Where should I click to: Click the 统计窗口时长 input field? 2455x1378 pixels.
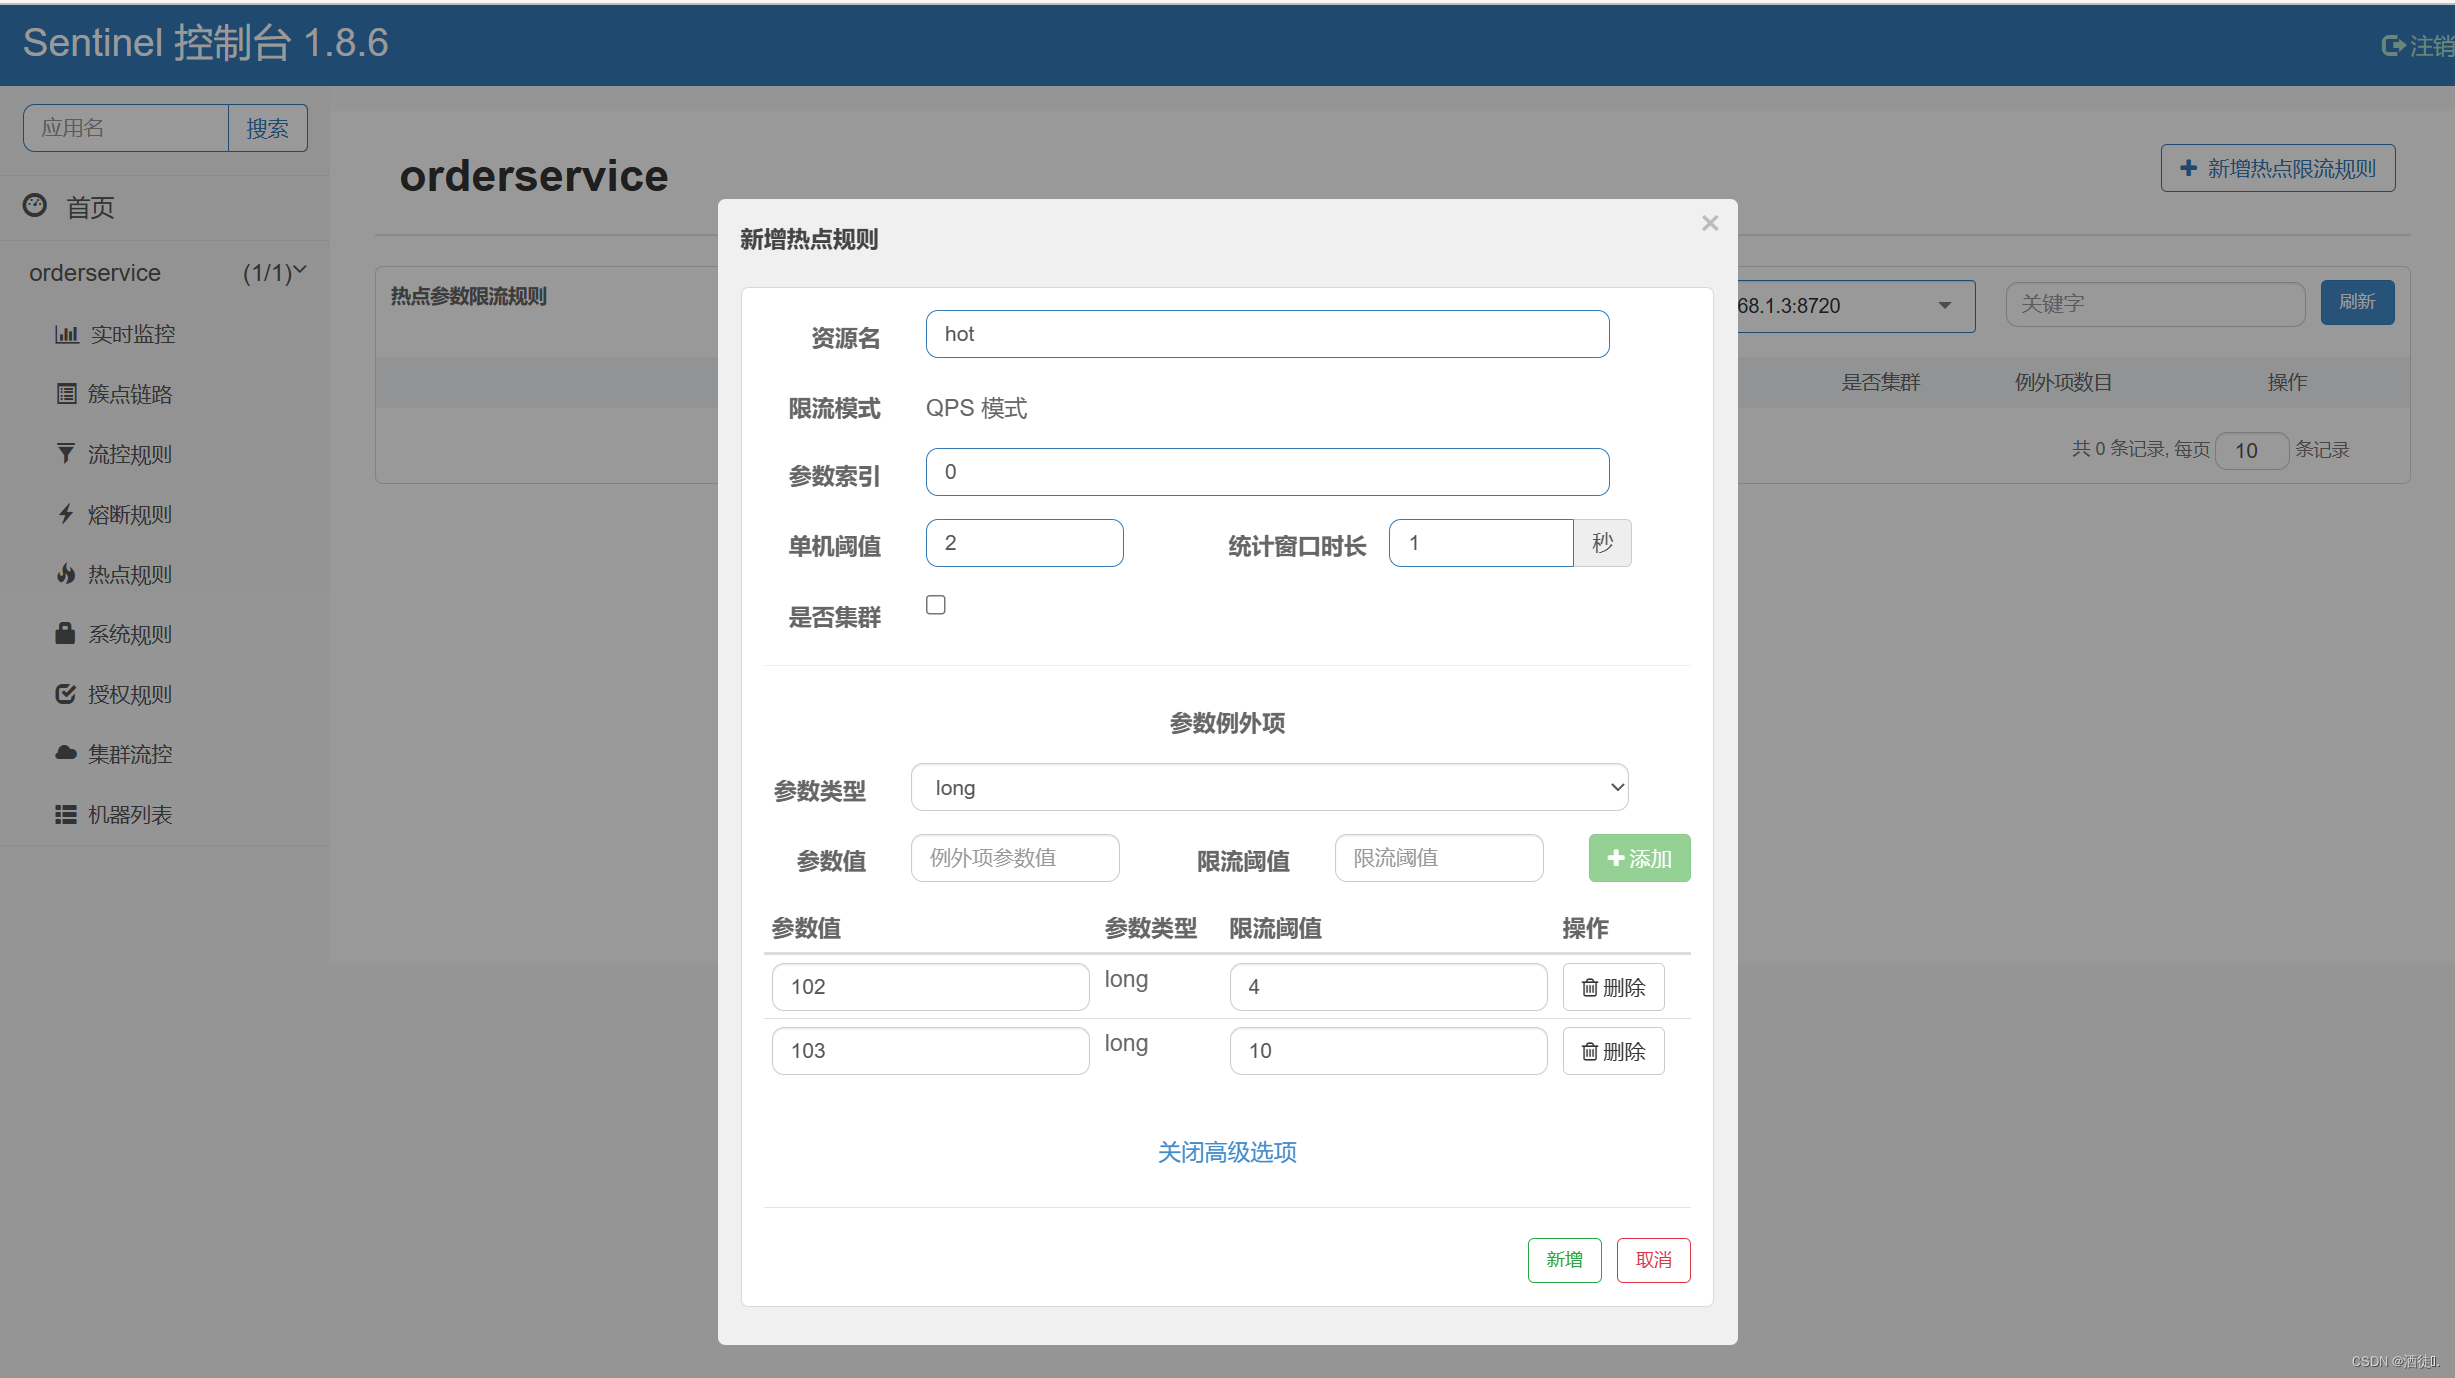(1481, 543)
